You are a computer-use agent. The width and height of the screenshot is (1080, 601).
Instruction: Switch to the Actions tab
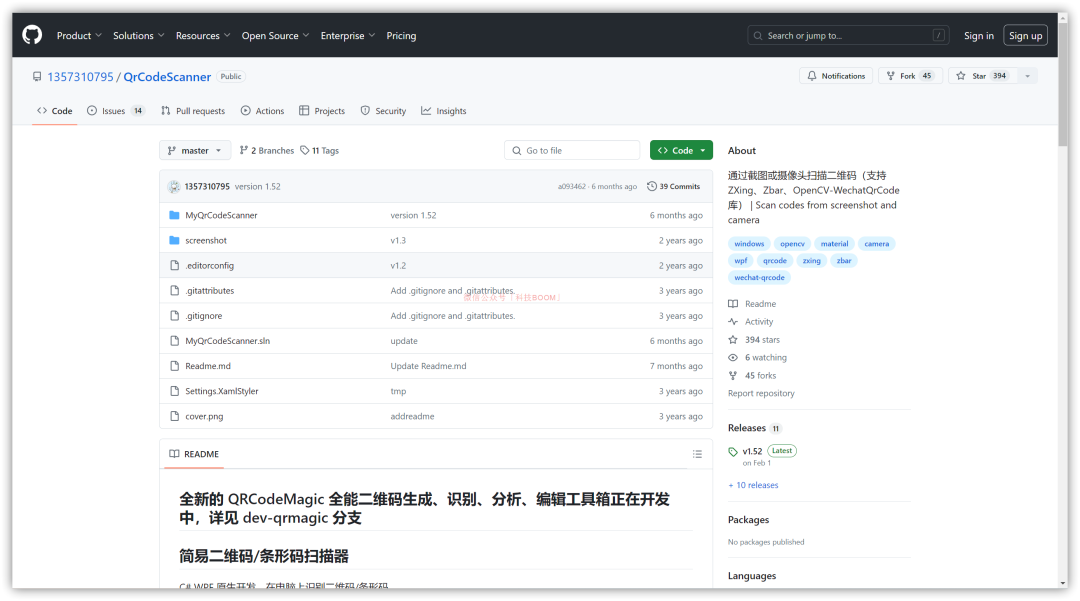[x=262, y=111]
